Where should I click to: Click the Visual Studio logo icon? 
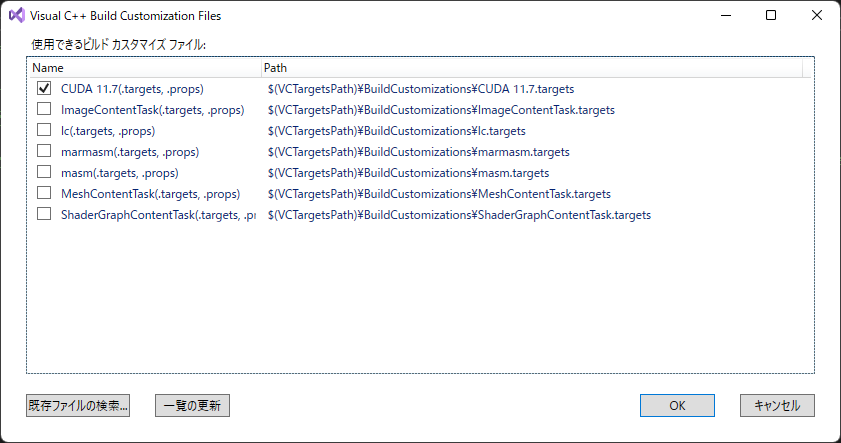[17, 16]
